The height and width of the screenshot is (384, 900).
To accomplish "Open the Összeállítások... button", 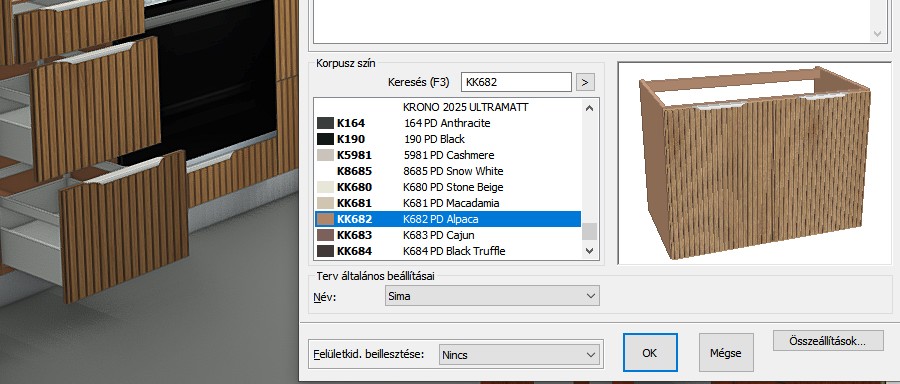I will point(827,341).
